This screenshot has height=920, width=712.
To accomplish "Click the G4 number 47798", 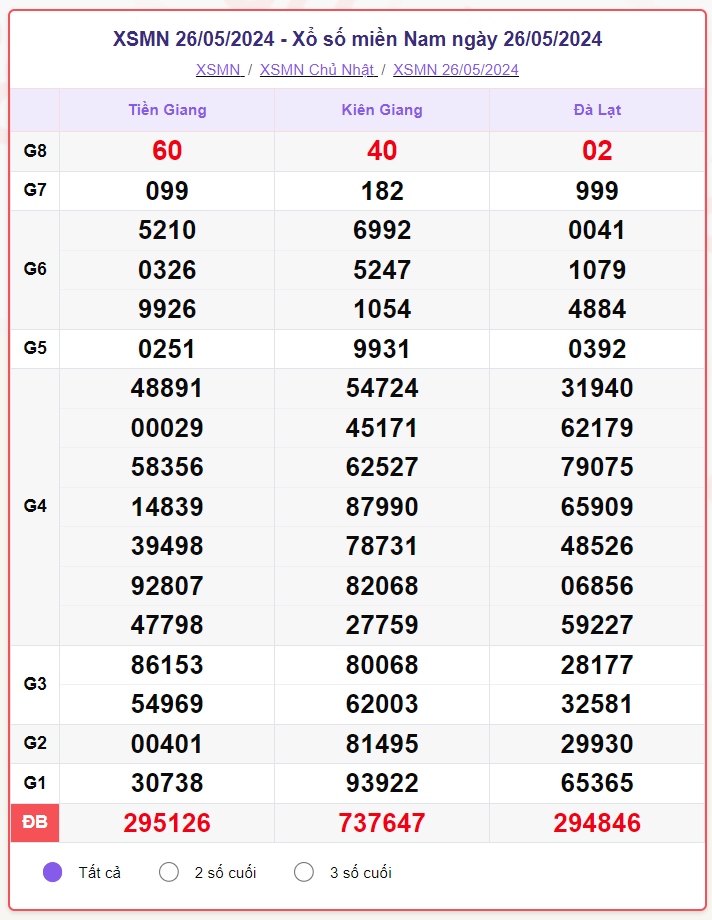I will pyautogui.click(x=167, y=625).
